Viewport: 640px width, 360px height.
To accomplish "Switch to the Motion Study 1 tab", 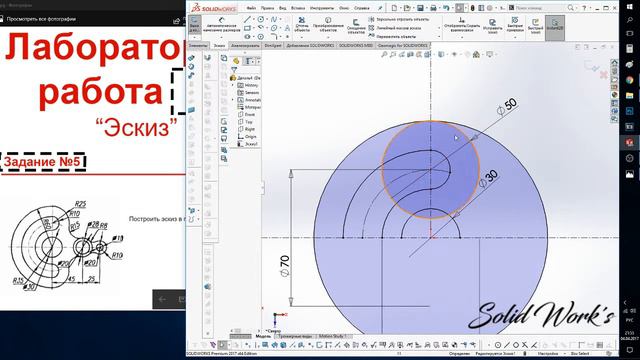I will click(332, 336).
